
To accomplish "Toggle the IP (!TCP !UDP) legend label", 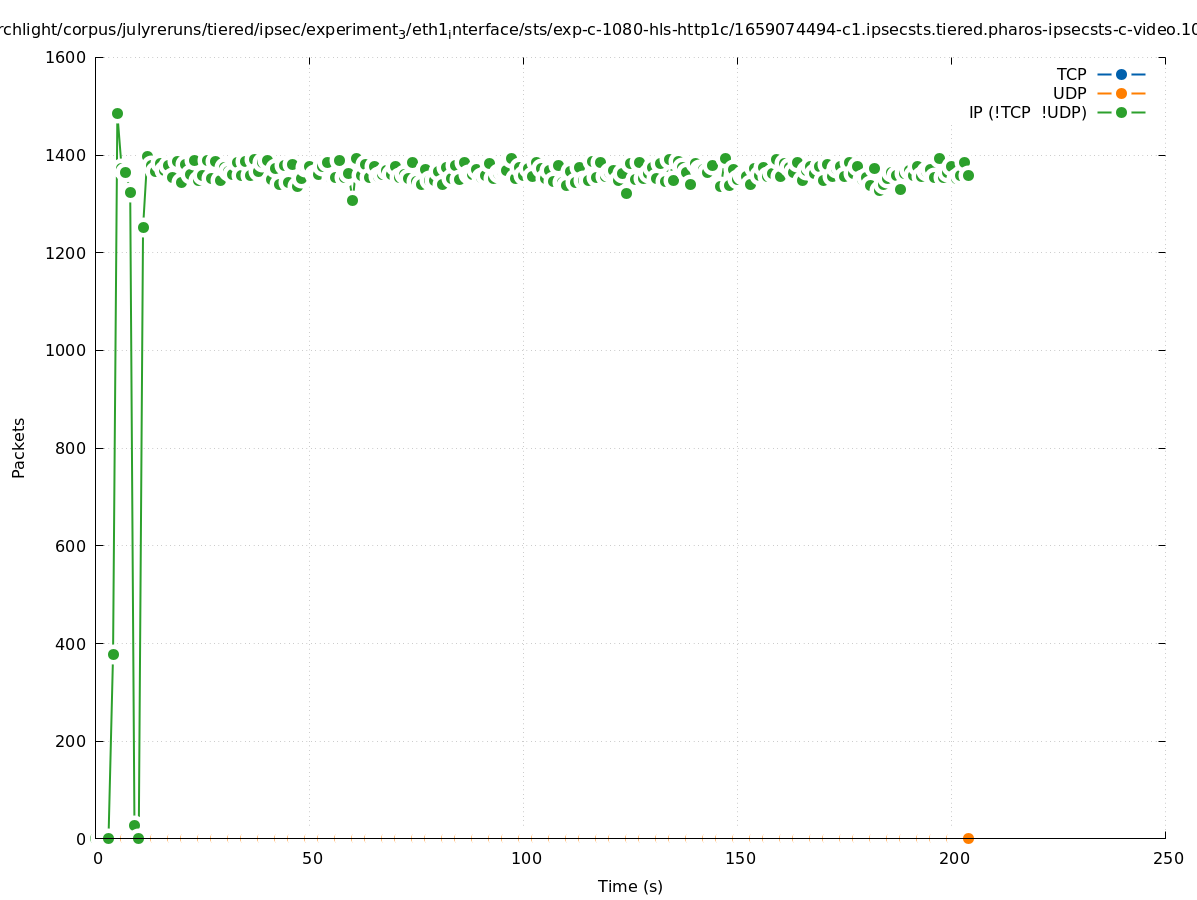I will (1027, 112).
